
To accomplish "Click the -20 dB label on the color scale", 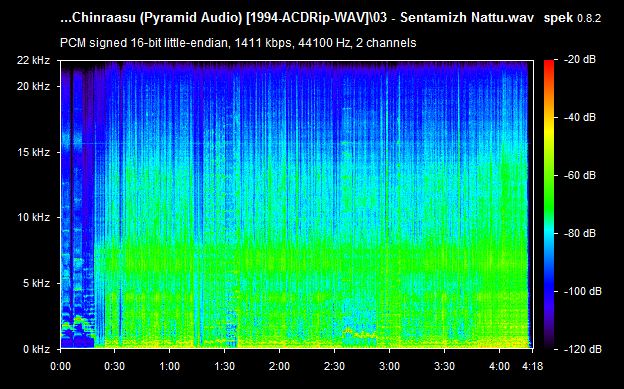I will tap(581, 60).
